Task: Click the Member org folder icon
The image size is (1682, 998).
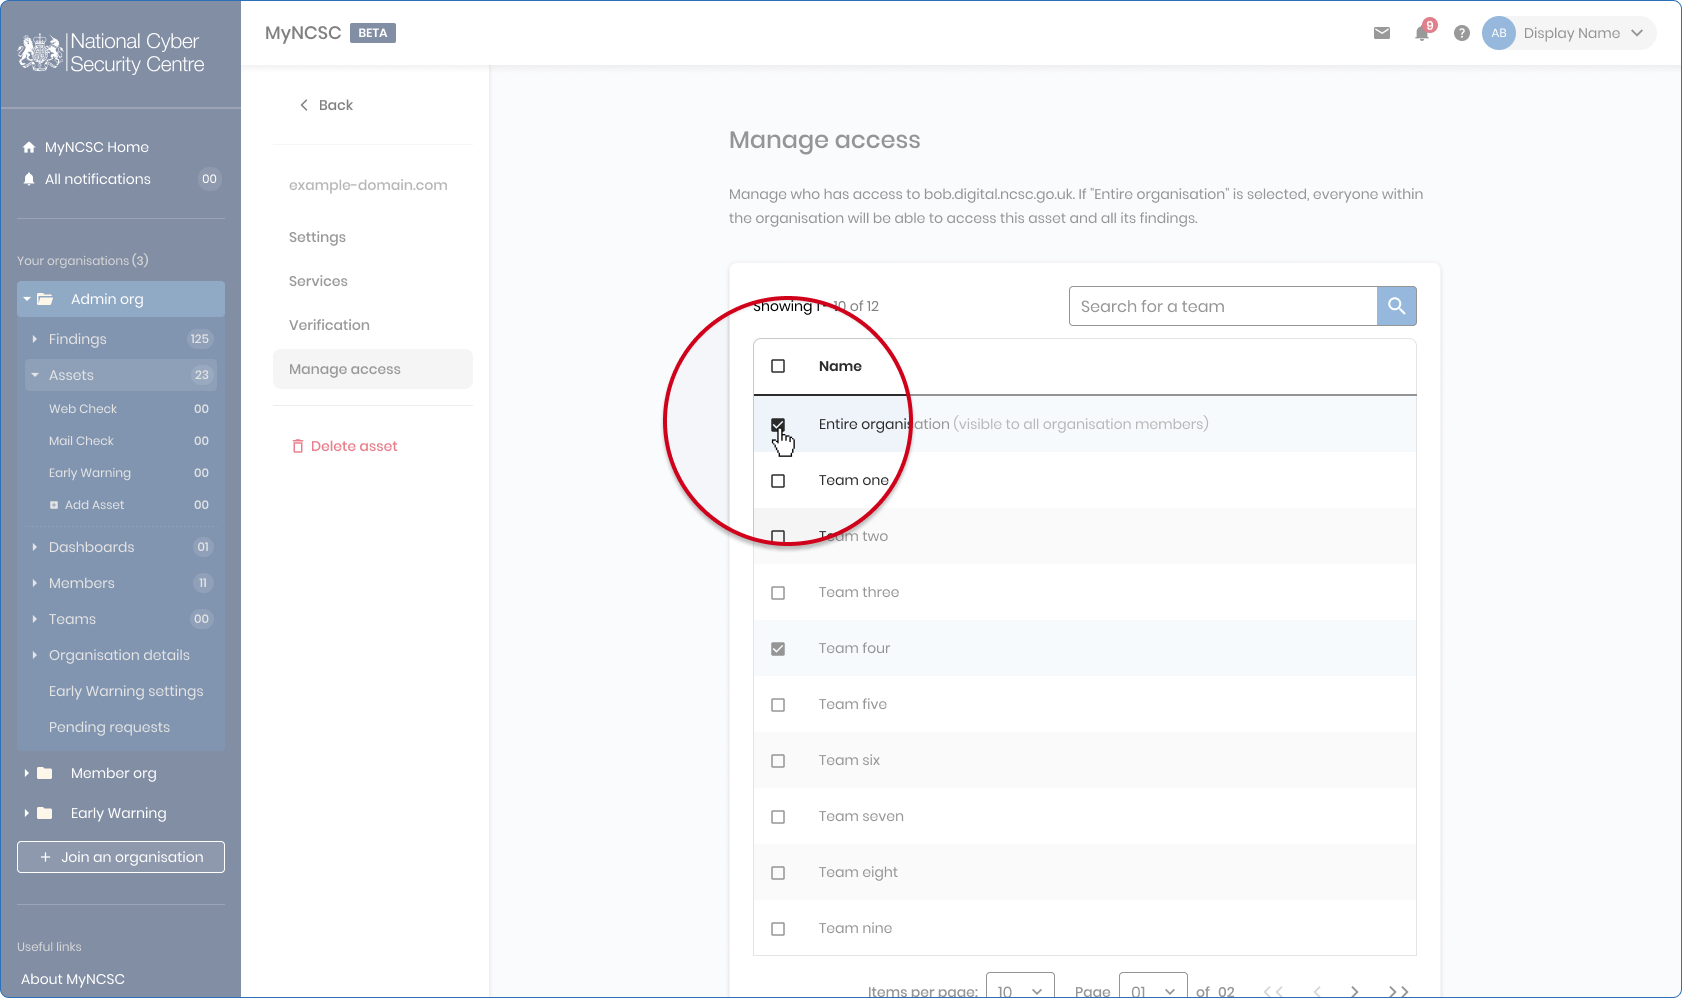Action: click(x=45, y=773)
